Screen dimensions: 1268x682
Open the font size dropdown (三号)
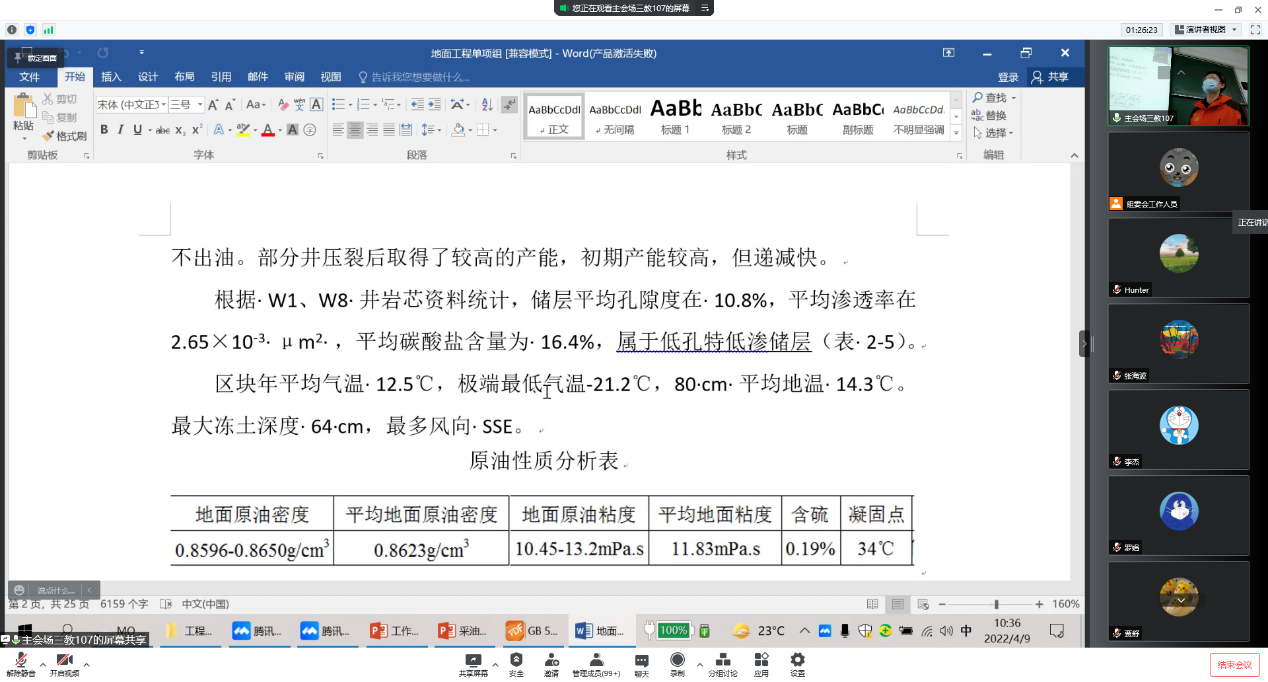point(200,104)
